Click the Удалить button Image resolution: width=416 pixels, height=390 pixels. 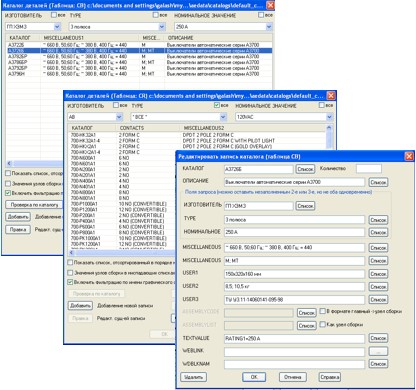(194, 377)
